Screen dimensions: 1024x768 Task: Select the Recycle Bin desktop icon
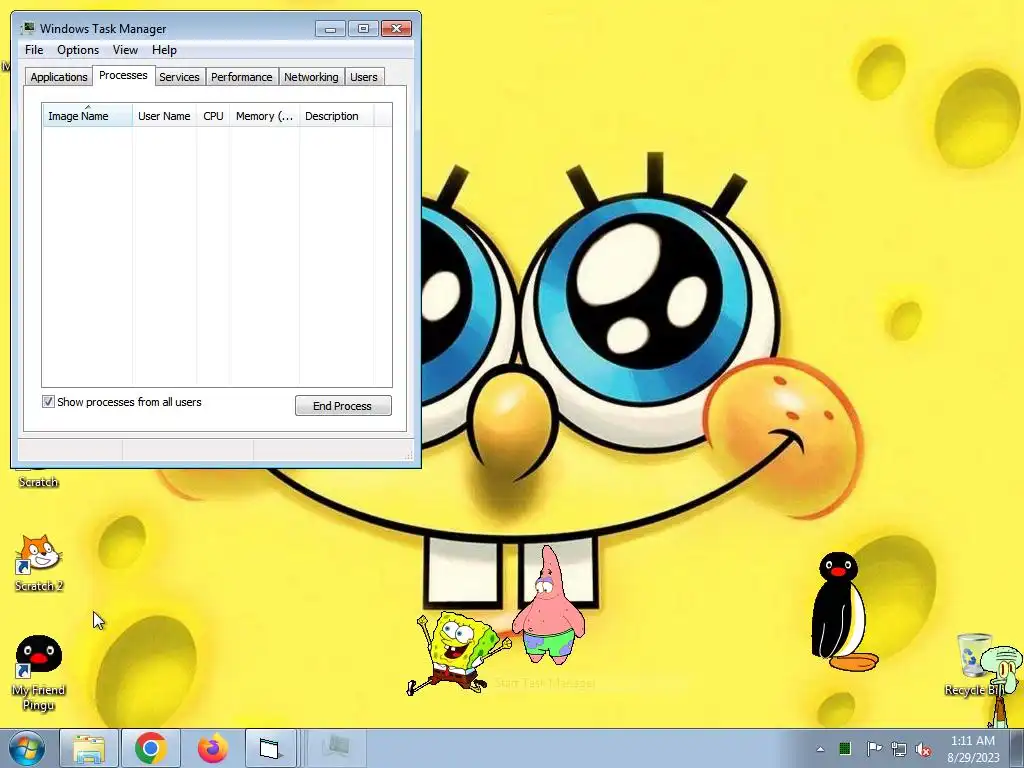tap(973, 664)
